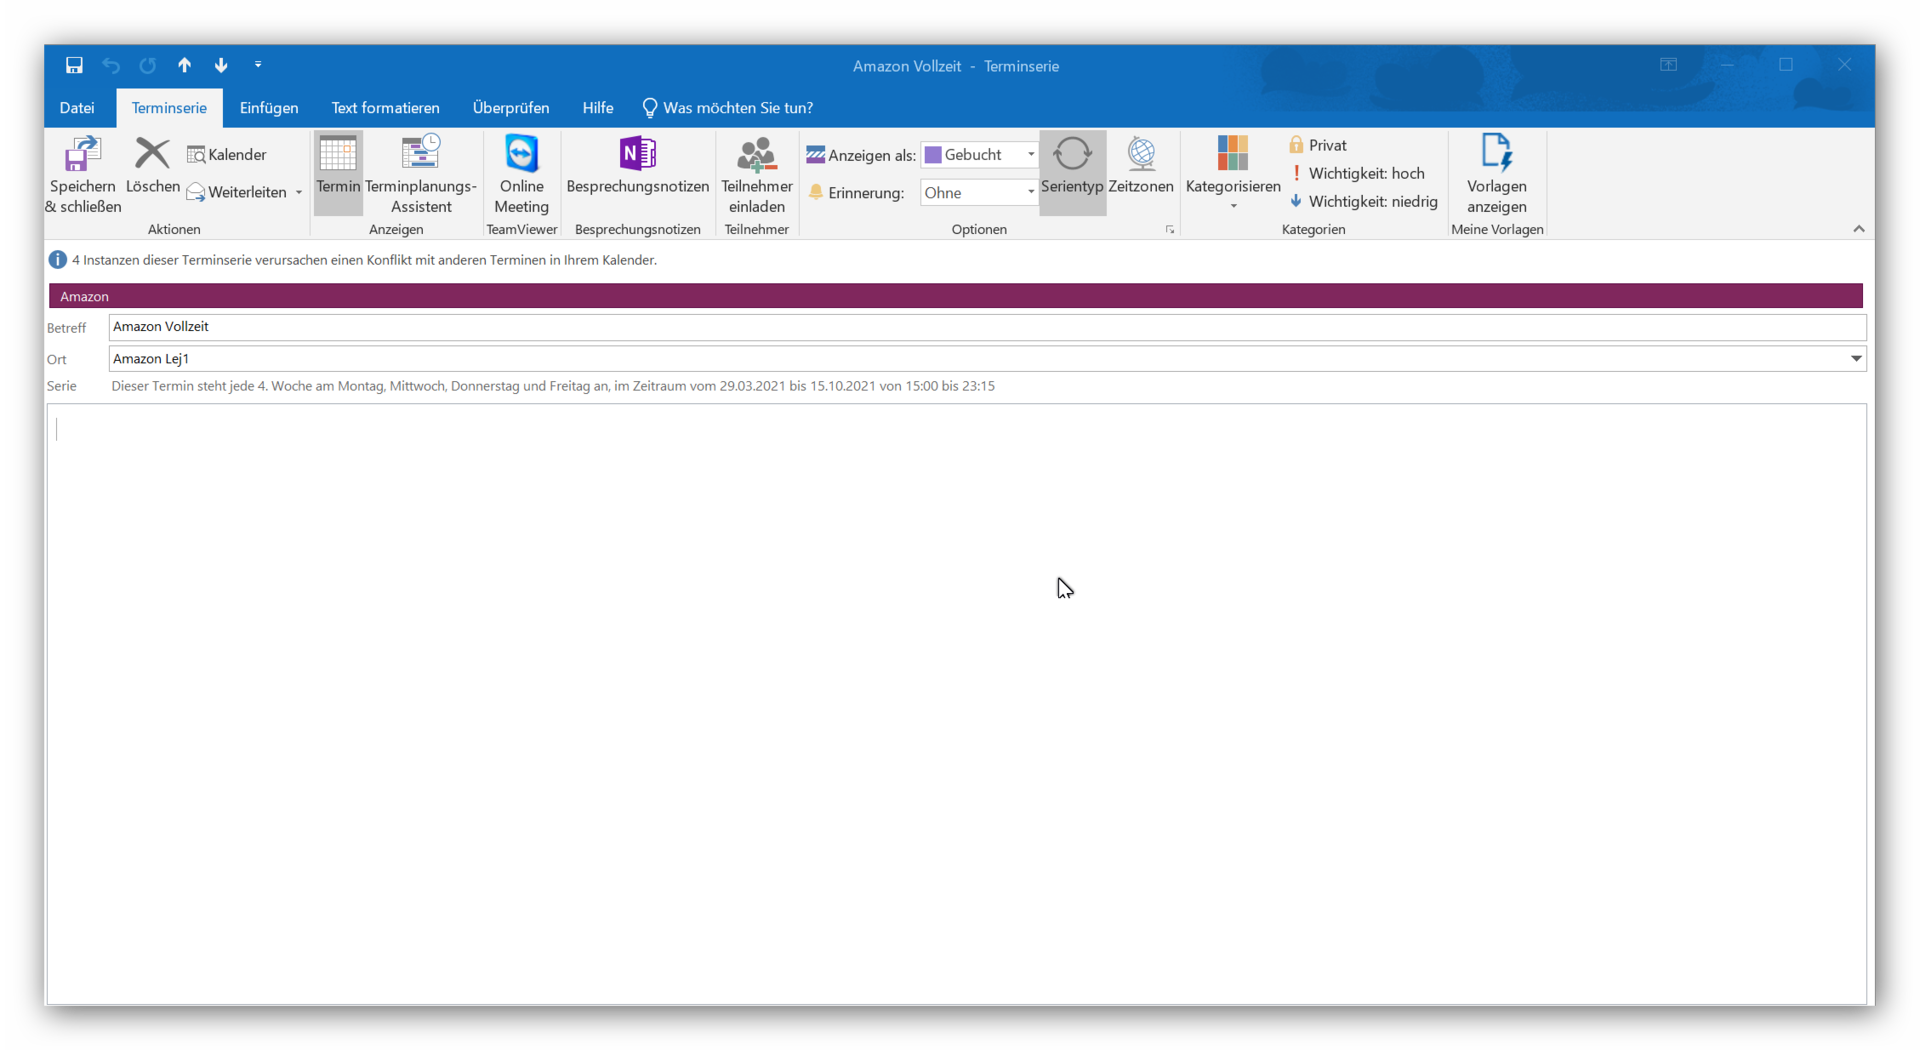Open the Text formatieren tab

click(x=385, y=108)
